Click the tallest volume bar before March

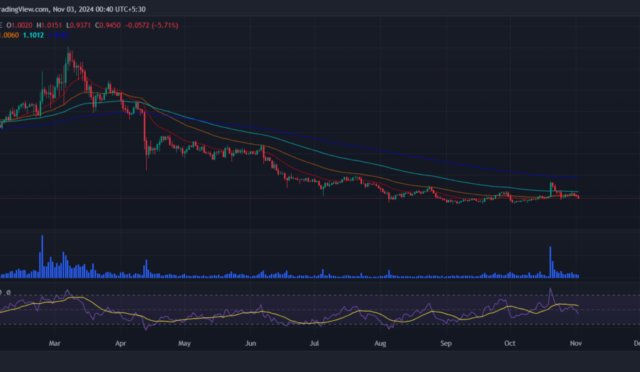42,256
